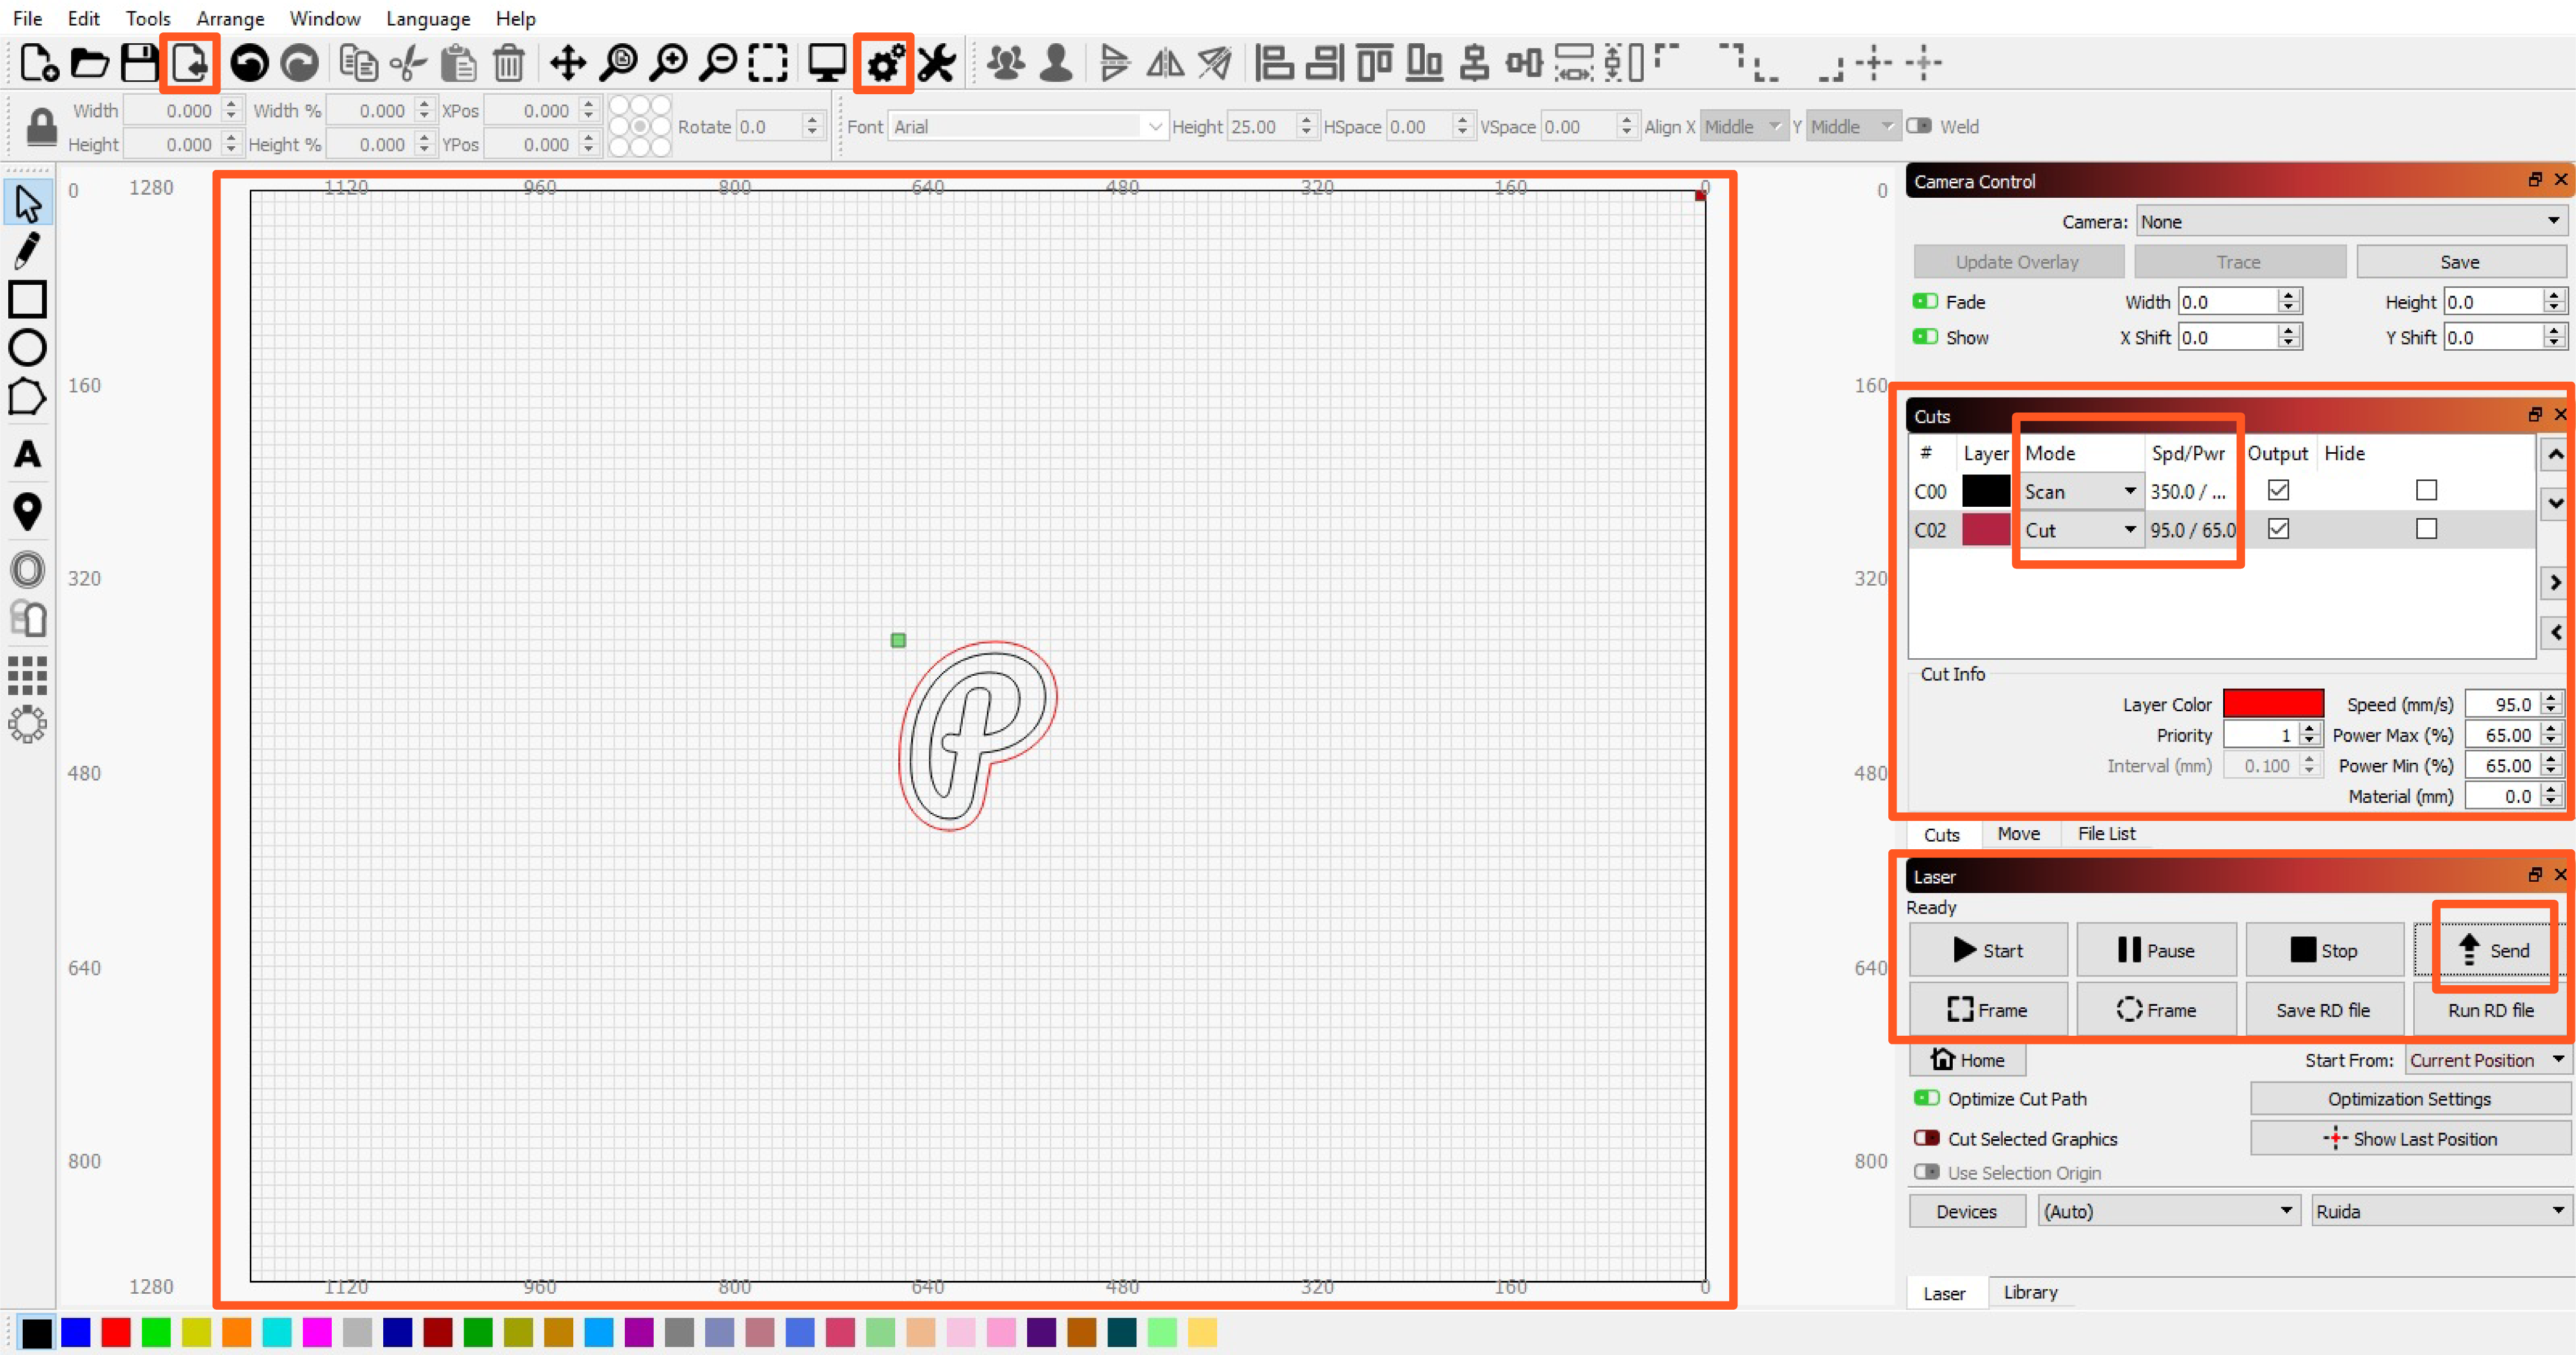Select the Rectangle tool
The width and height of the screenshot is (2576, 1355).
click(27, 299)
